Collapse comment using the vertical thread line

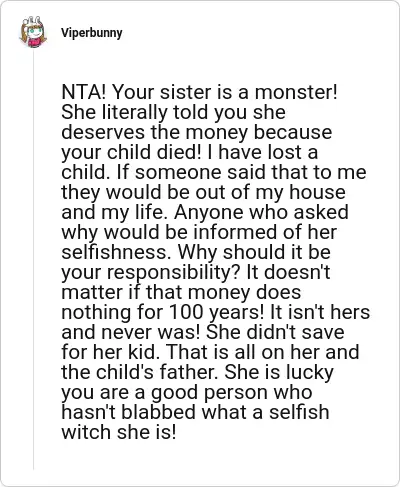(x=33, y=259)
